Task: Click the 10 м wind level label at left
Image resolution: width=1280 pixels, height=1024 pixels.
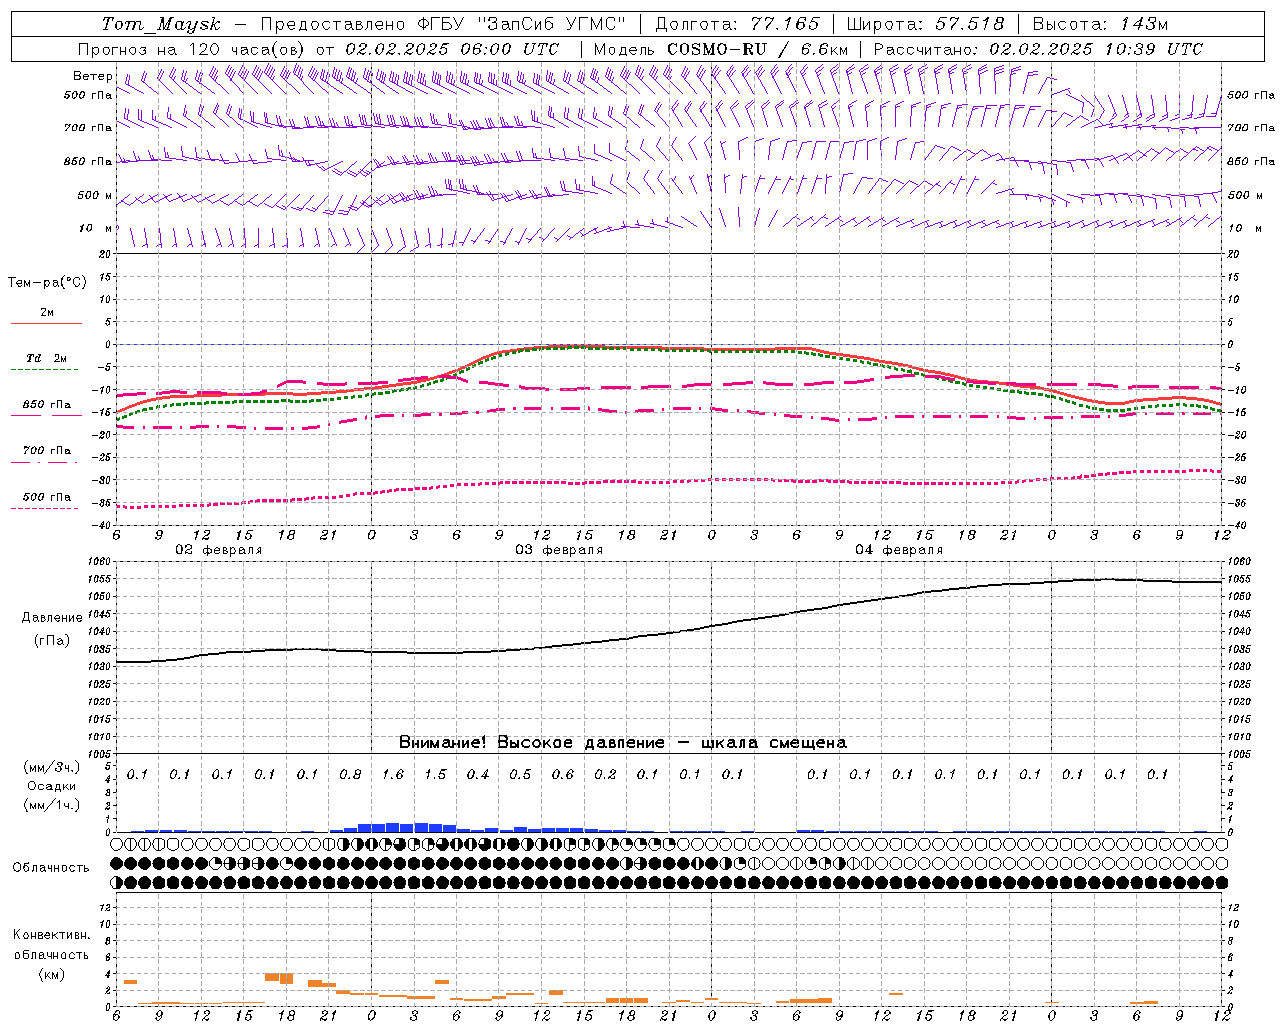Action: 96,228
